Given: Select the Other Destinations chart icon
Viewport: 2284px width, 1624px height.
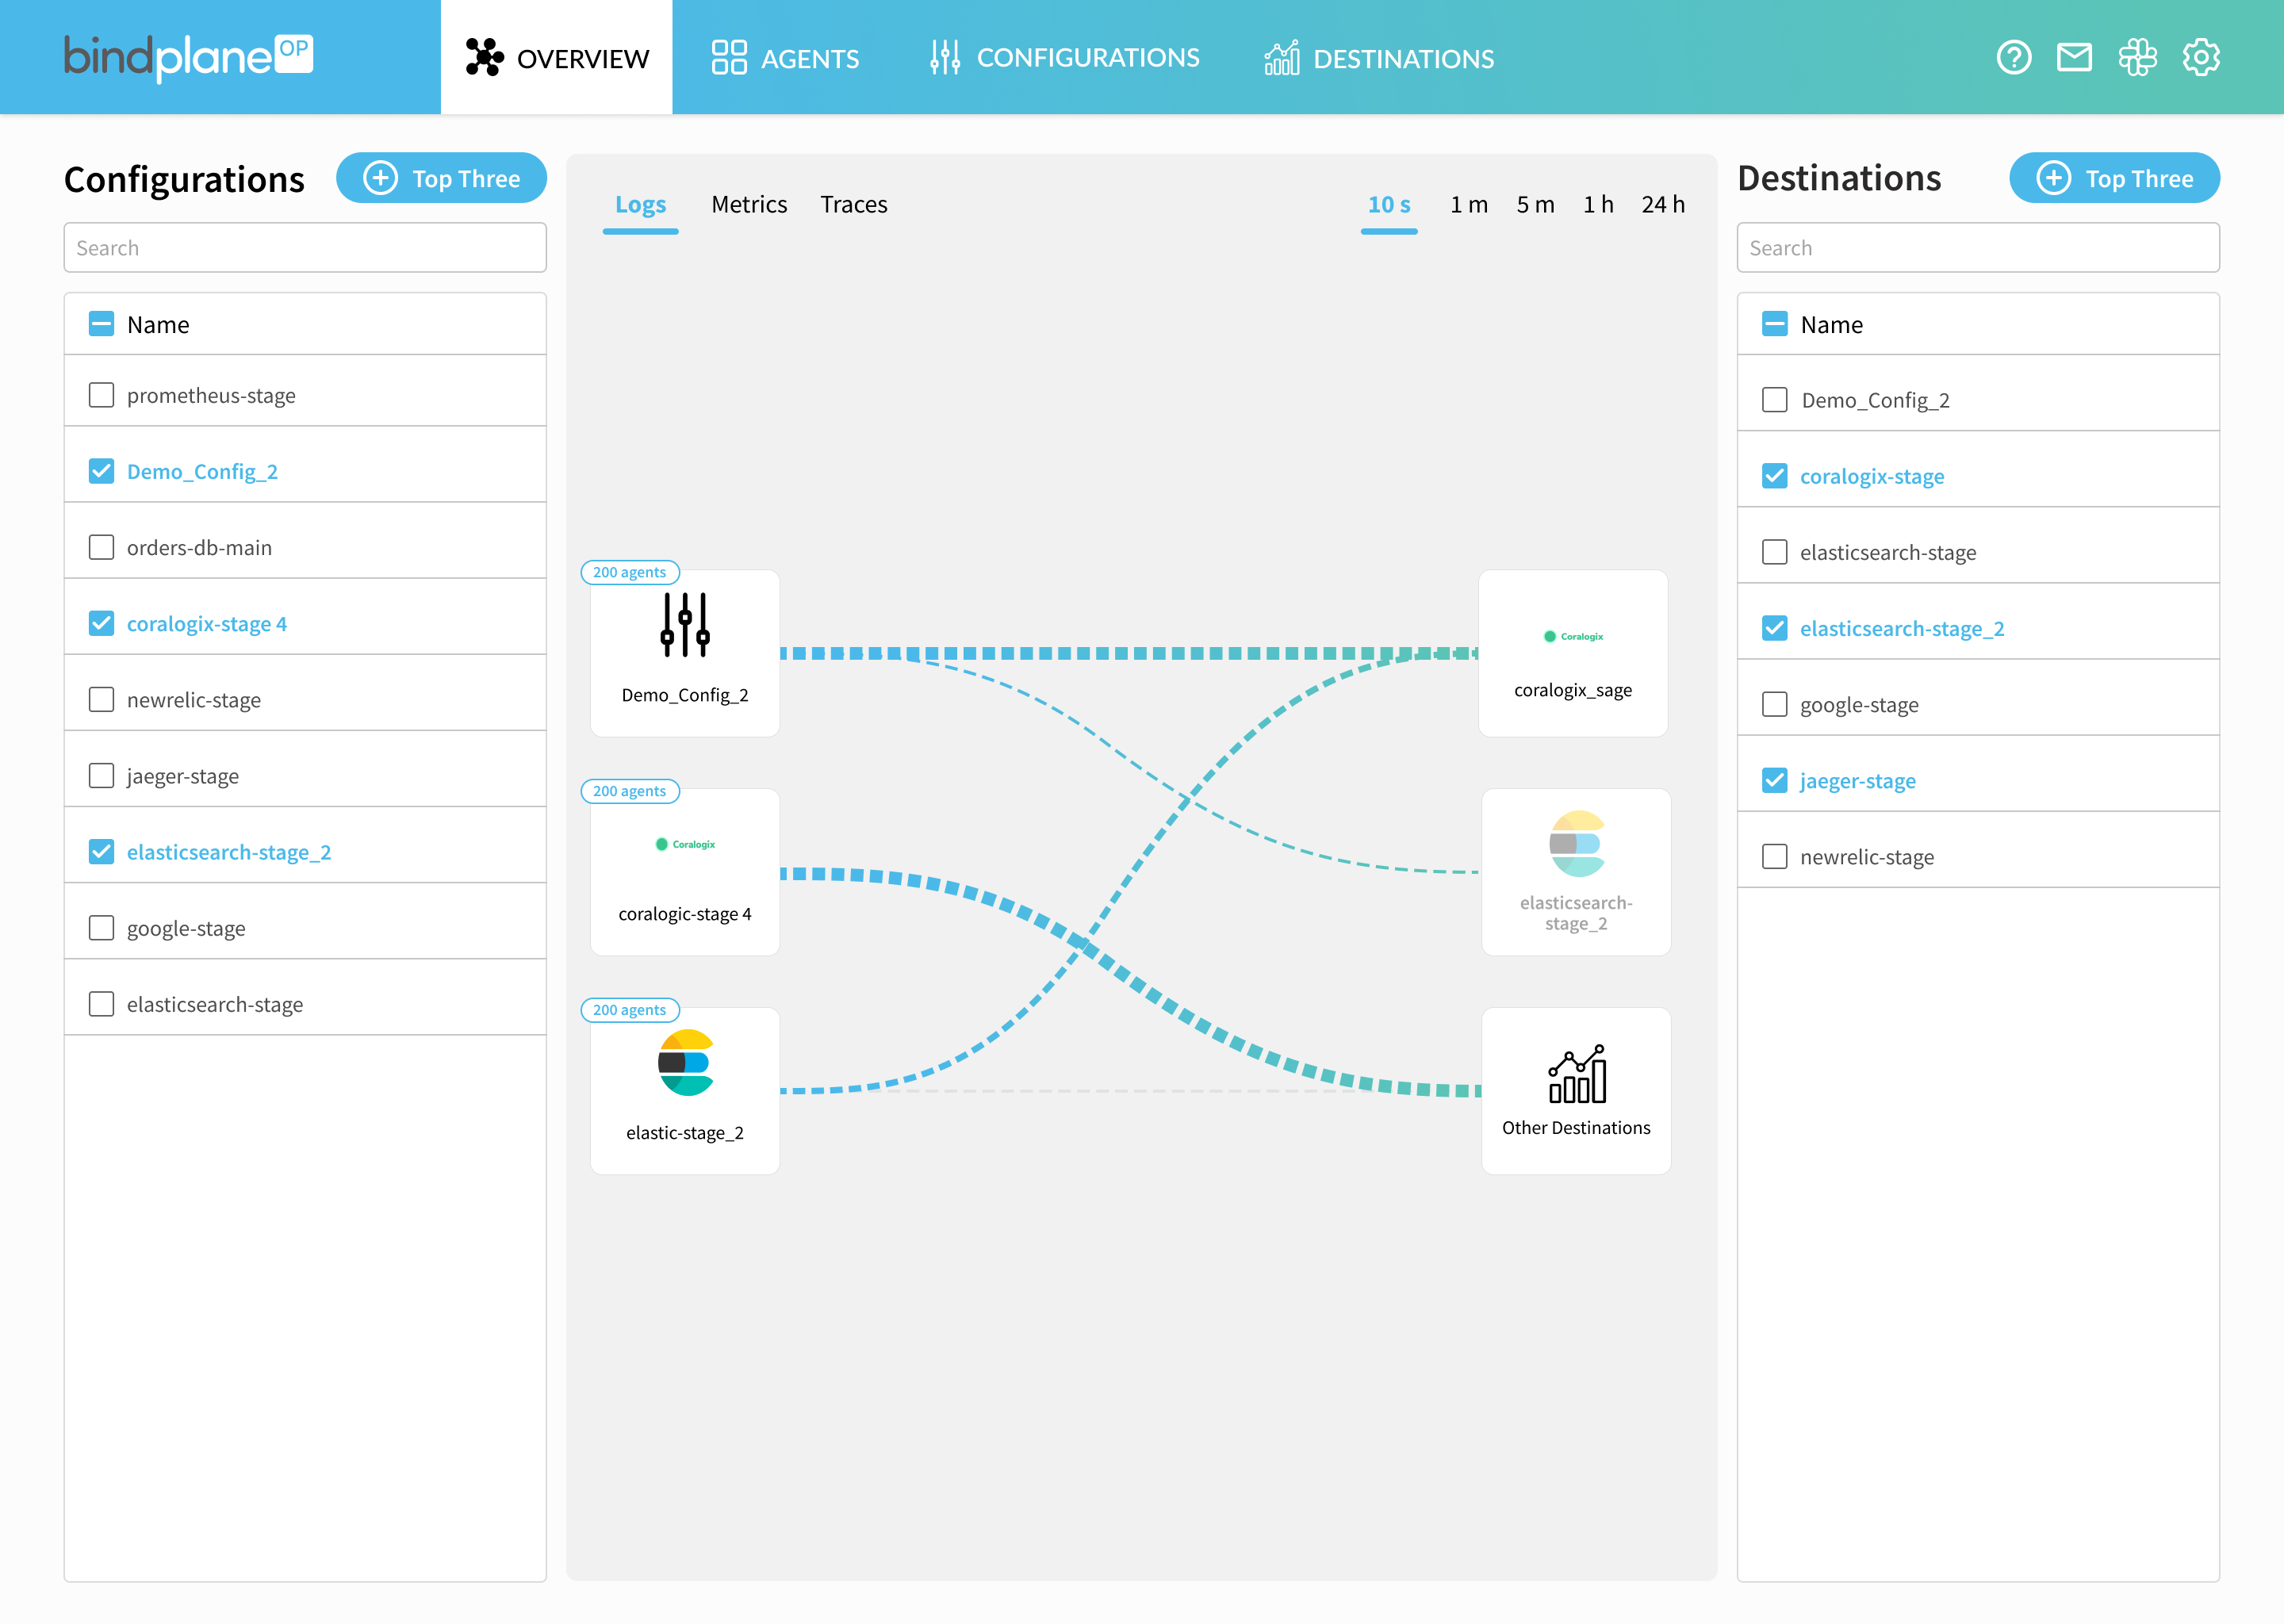Looking at the screenshot, I should [x=1576, y=1074].
